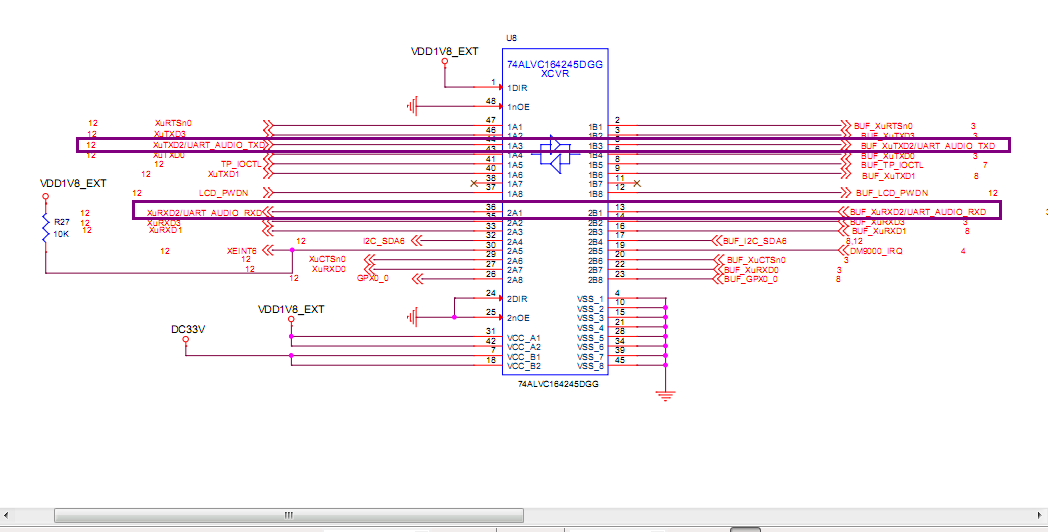Select the DC33V power symbol circle
This screenshot has height=532, width=1048.
(186, 340)
